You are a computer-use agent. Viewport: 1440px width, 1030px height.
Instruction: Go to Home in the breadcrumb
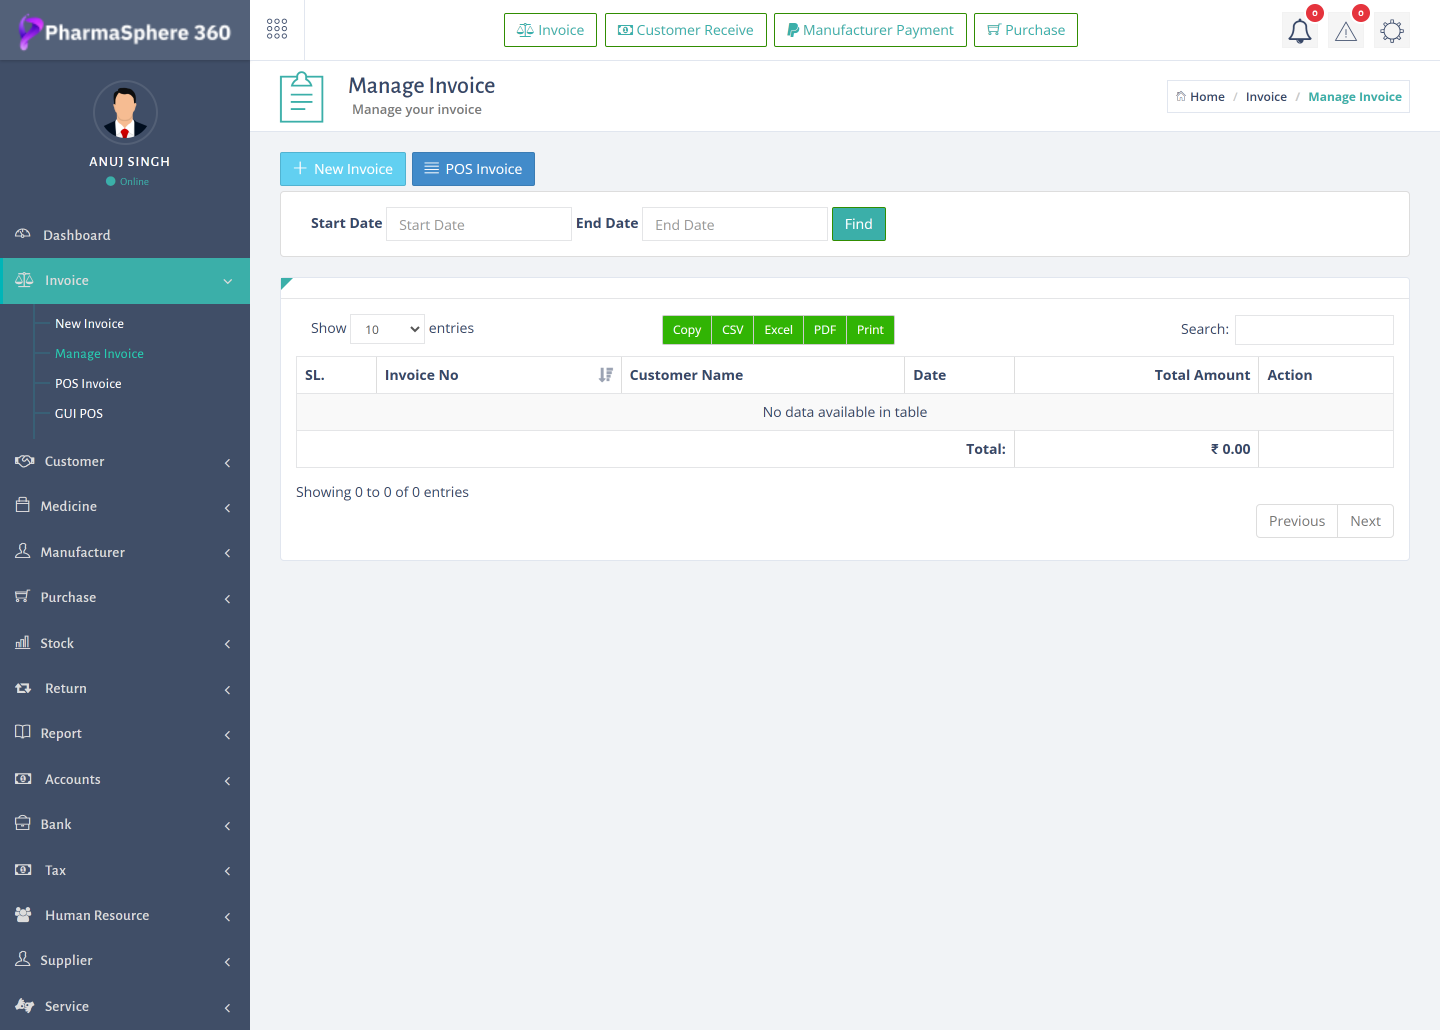1206,97
